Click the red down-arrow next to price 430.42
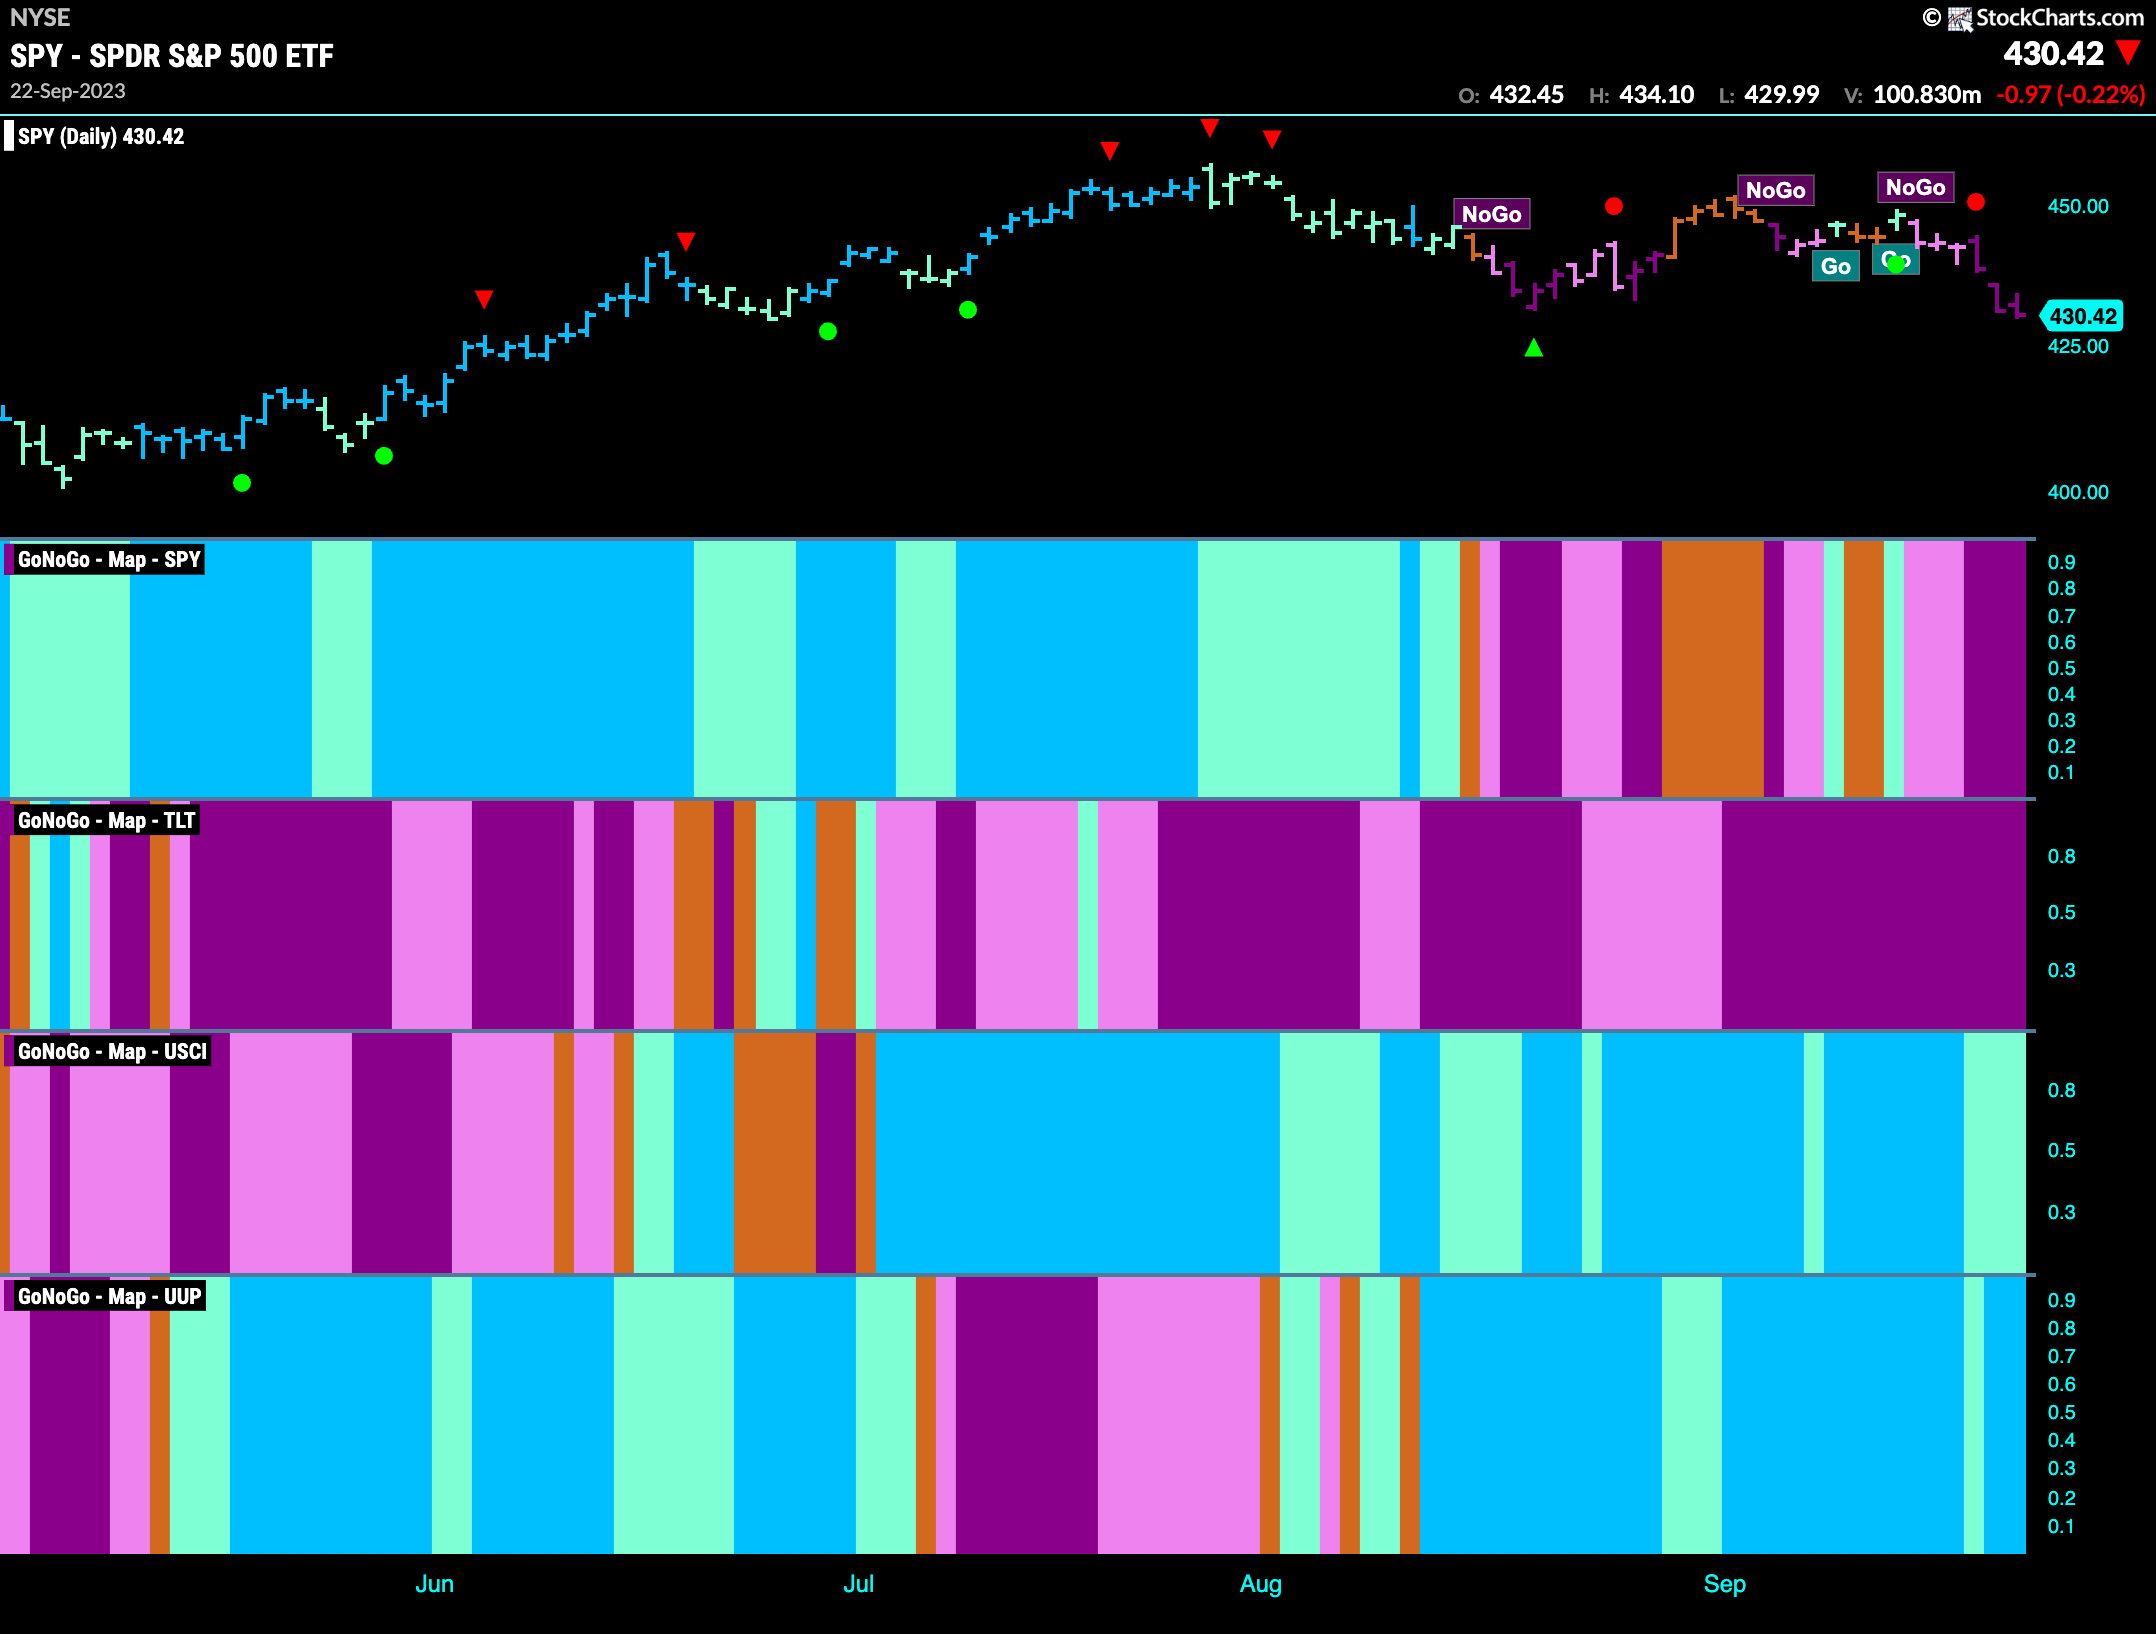 pos(2128,53)
